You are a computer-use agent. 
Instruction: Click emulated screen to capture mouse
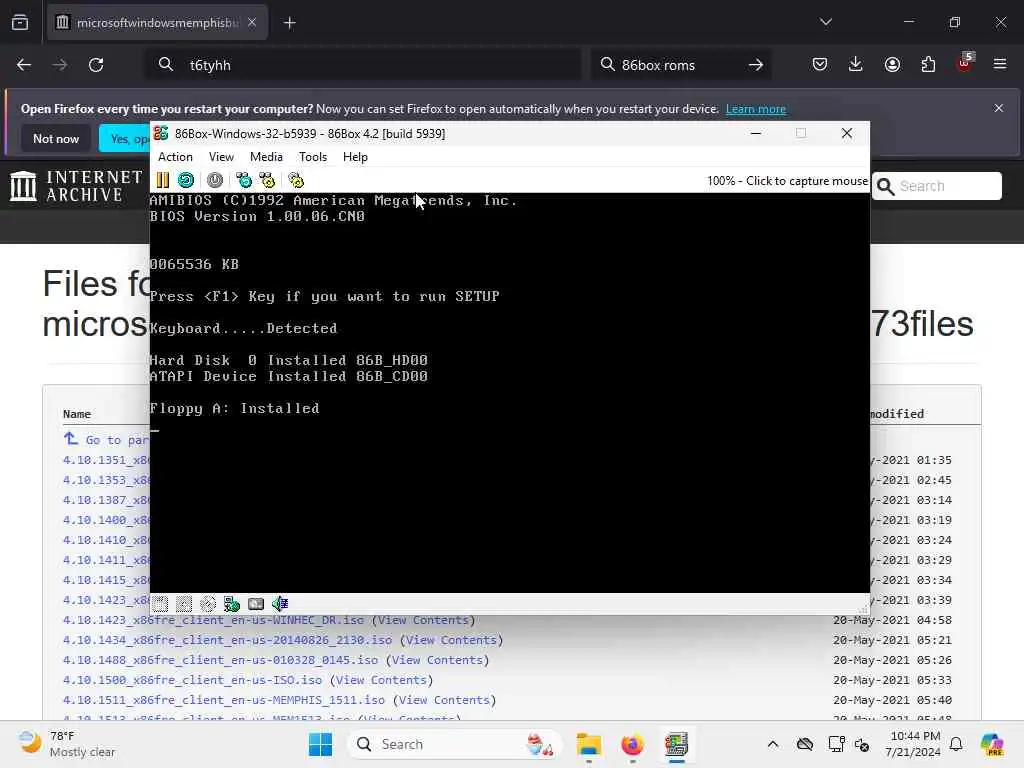(x=509, y=392)
